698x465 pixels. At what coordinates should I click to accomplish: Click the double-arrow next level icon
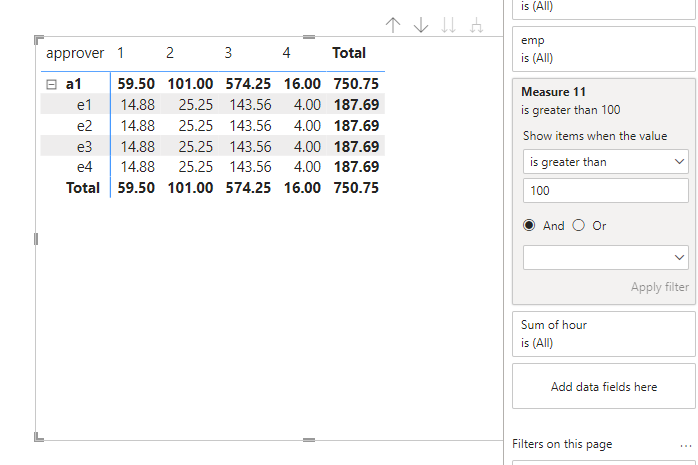click(x=448, y=25)
